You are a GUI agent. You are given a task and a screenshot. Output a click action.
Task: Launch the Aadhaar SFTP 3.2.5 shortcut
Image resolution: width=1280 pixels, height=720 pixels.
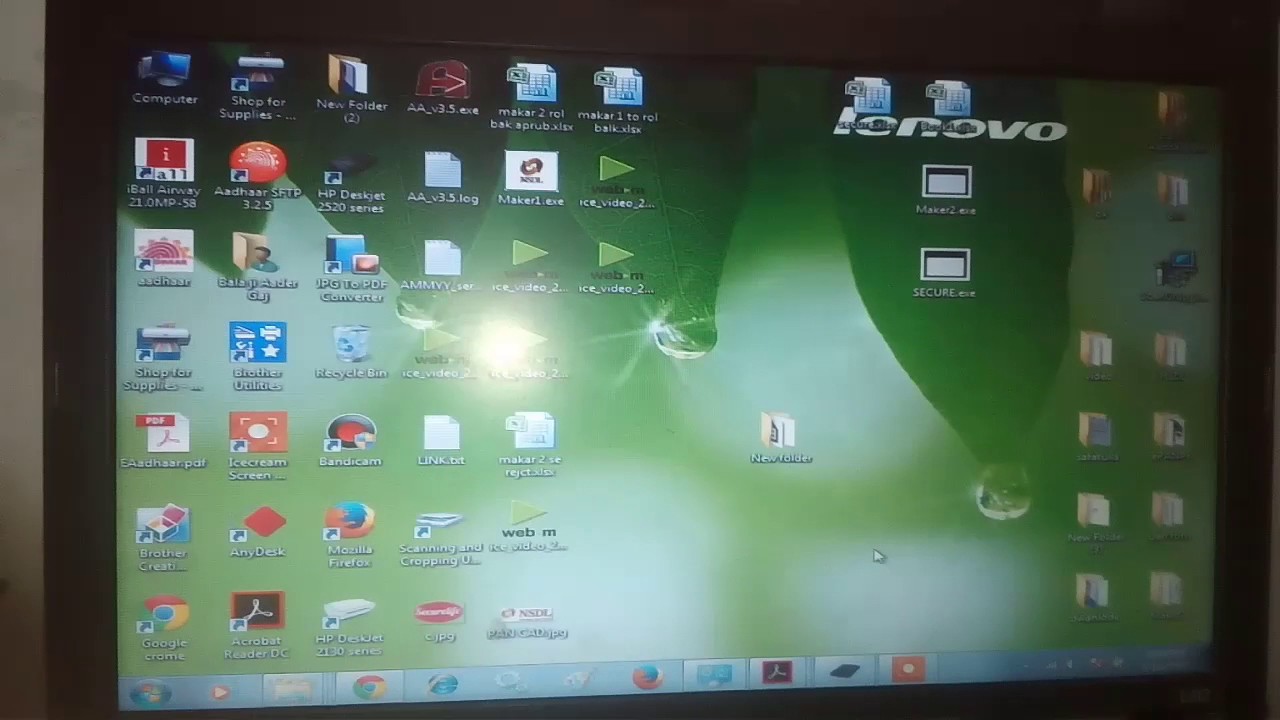coord(258,175)
